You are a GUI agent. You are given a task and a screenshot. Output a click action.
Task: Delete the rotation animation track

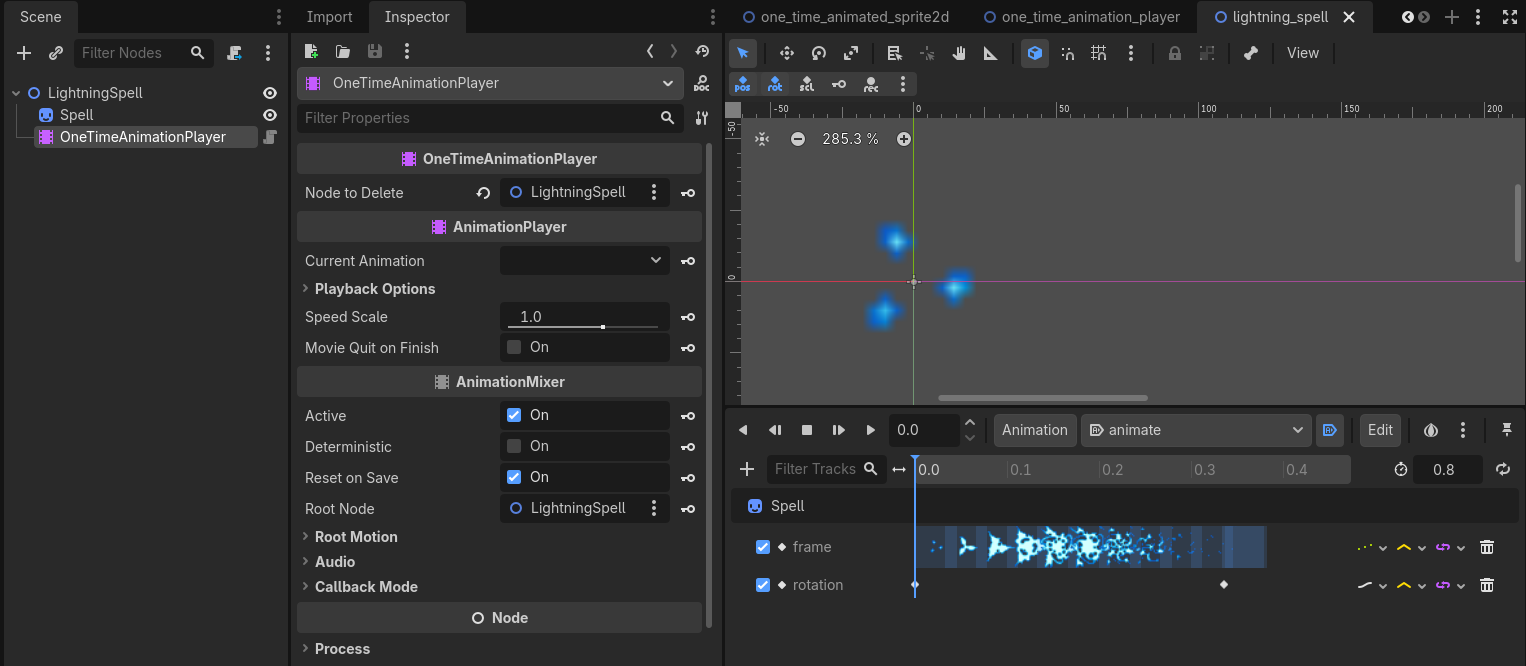pyautogui.click(x=1487, y=585)
